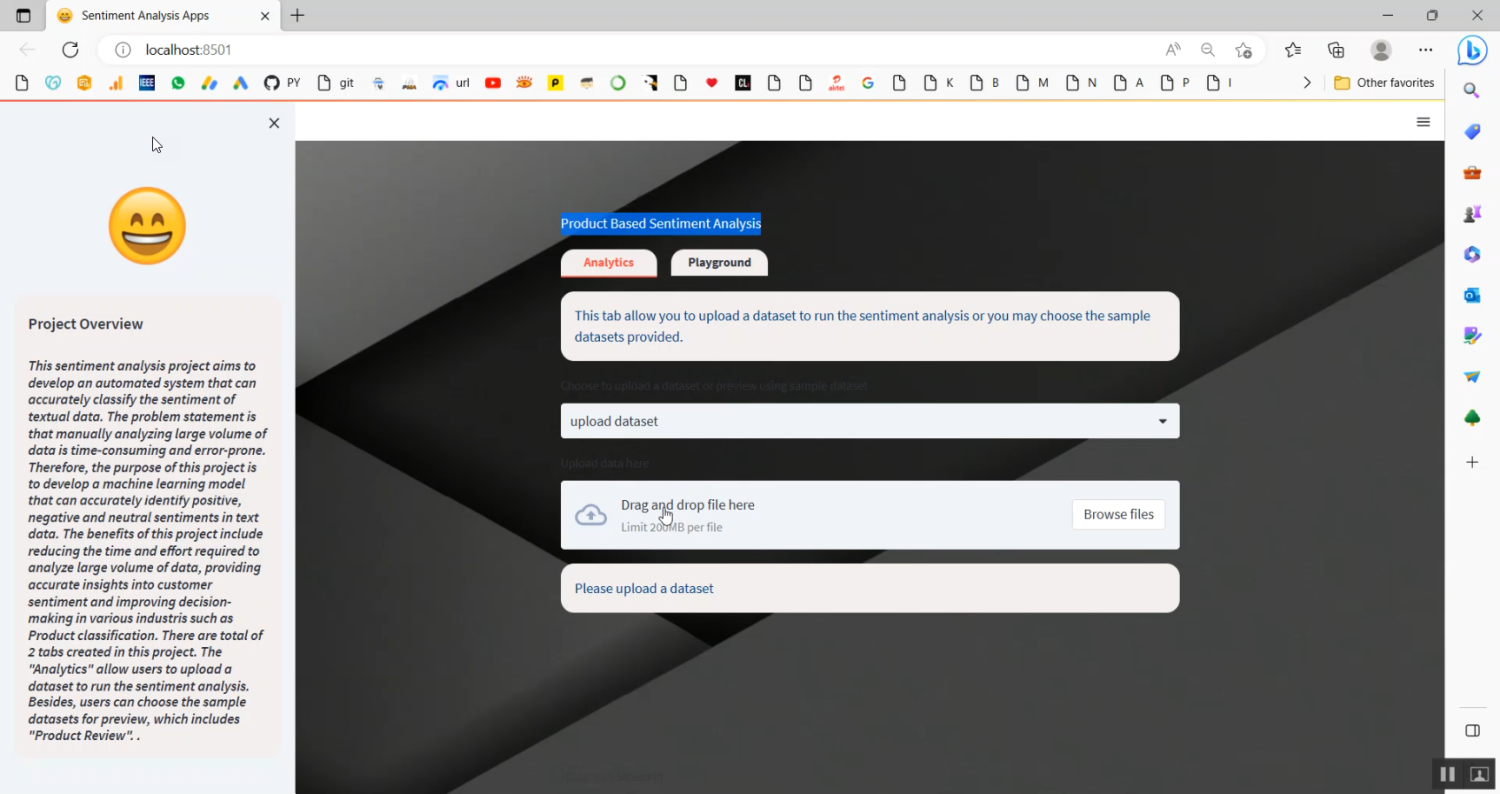Image resolution: width=1500 pixels, height=794 pixels.
Task: Add this page to favorites
Action: click(1243, 50)
